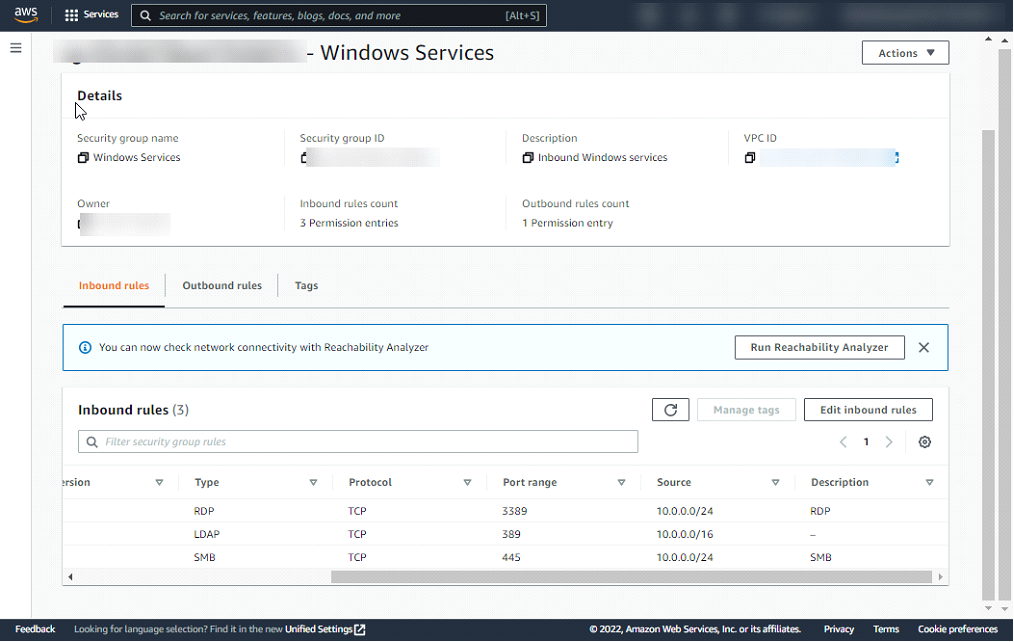This screenshot has width=1014, height=642.
Task: Sort rules by Protocol column
Action: [467, 483]
